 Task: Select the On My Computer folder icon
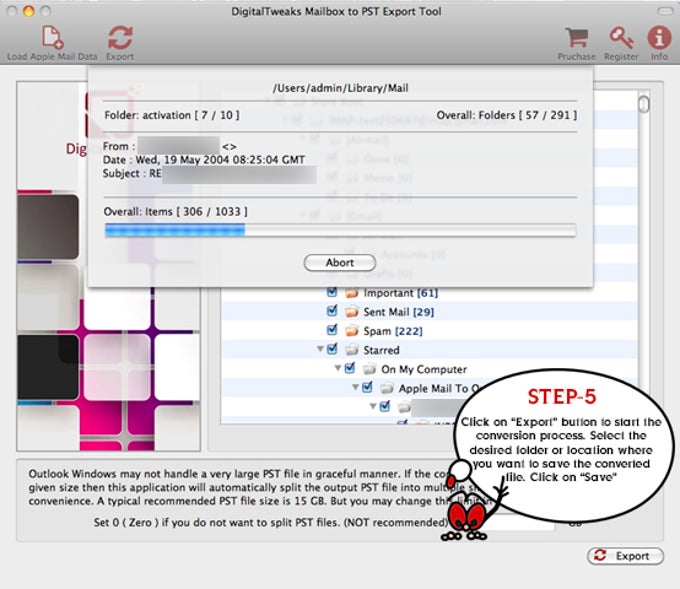point(369,369)
